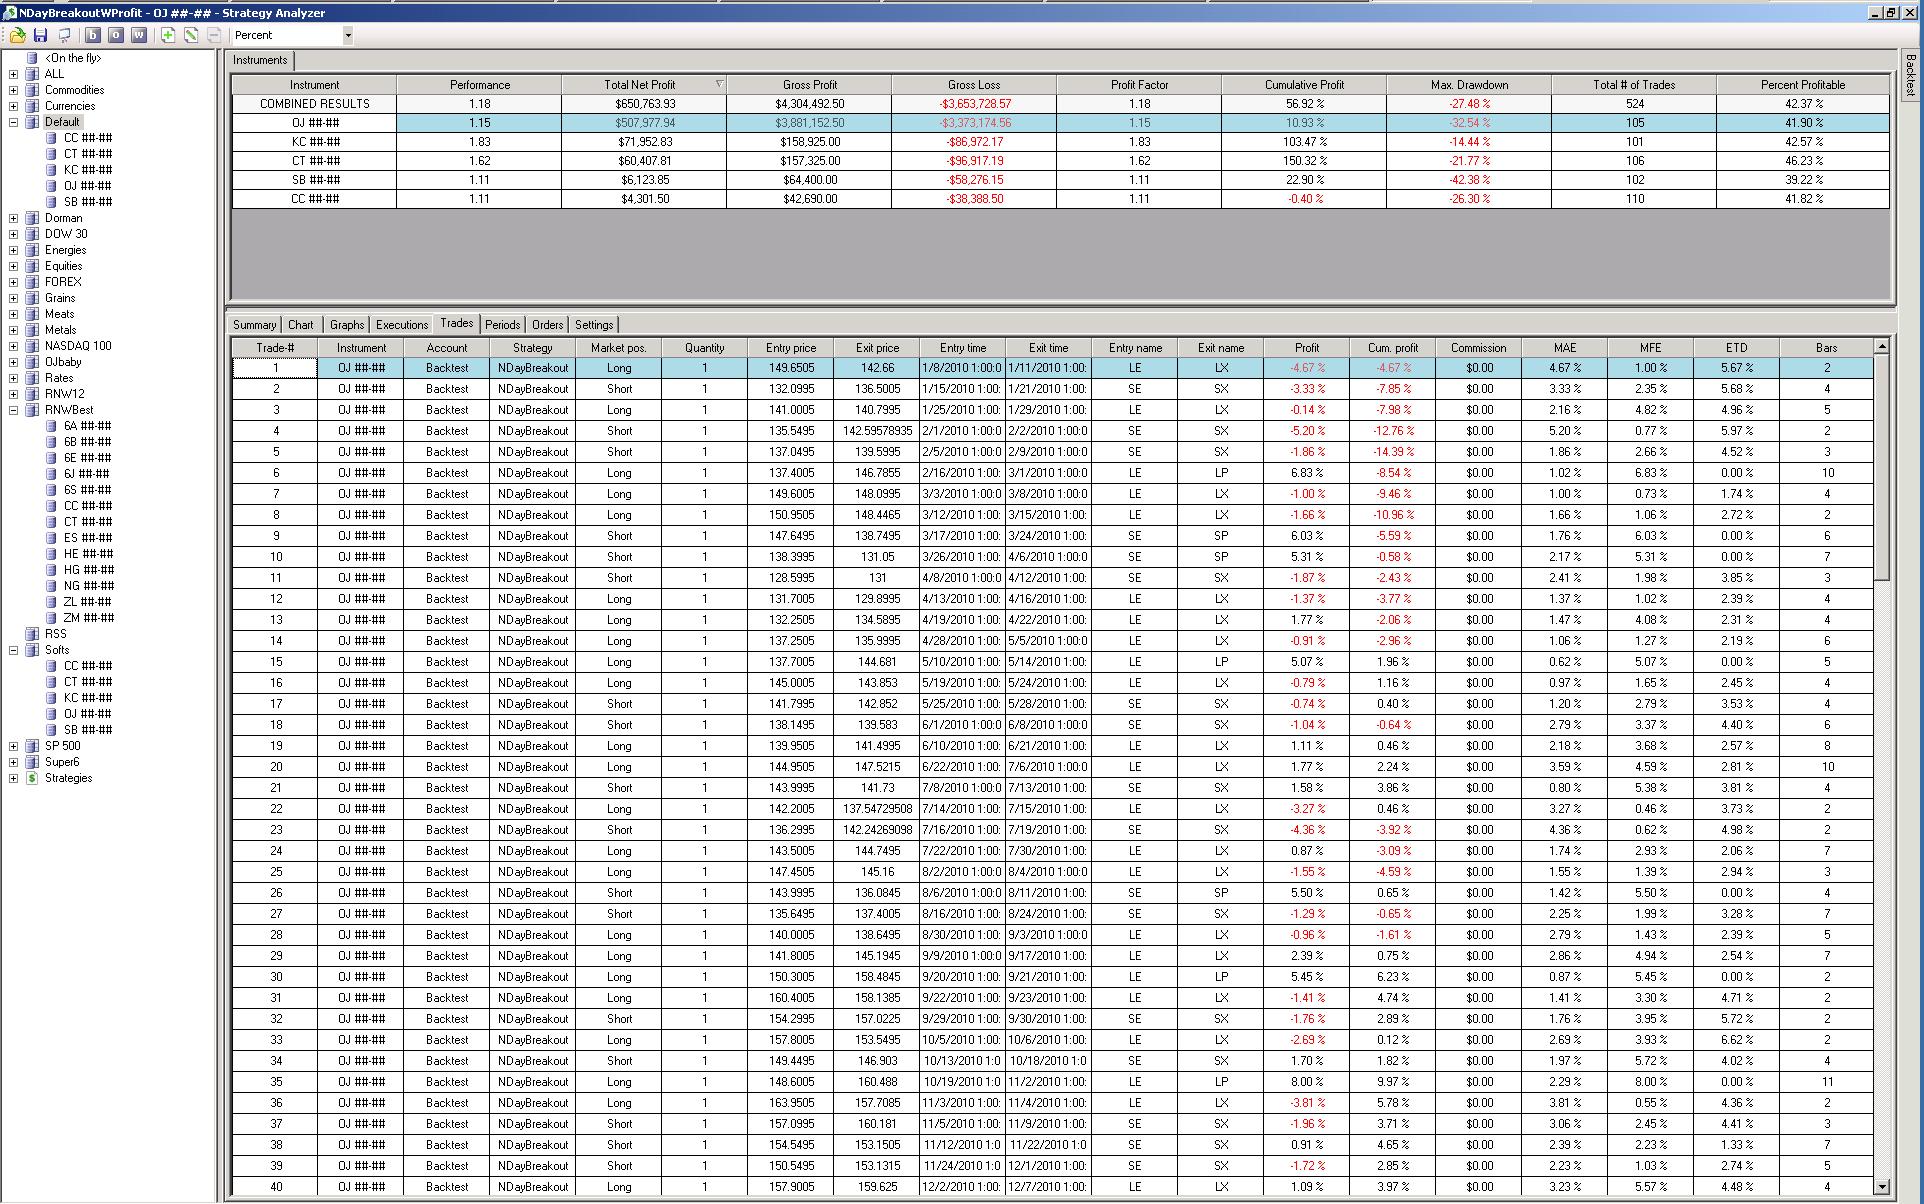
Task: Click the pencil edit-instrument-list icon
Action: (191, 35)
